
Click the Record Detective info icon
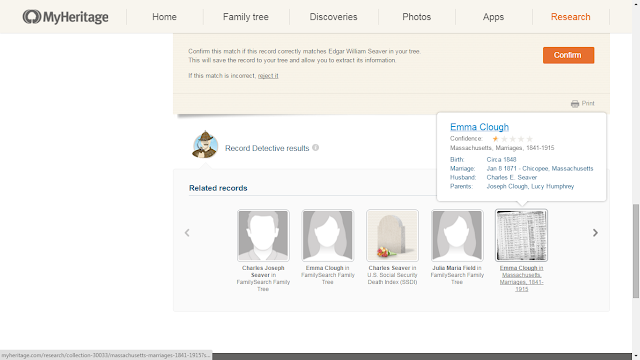[316, 148]
